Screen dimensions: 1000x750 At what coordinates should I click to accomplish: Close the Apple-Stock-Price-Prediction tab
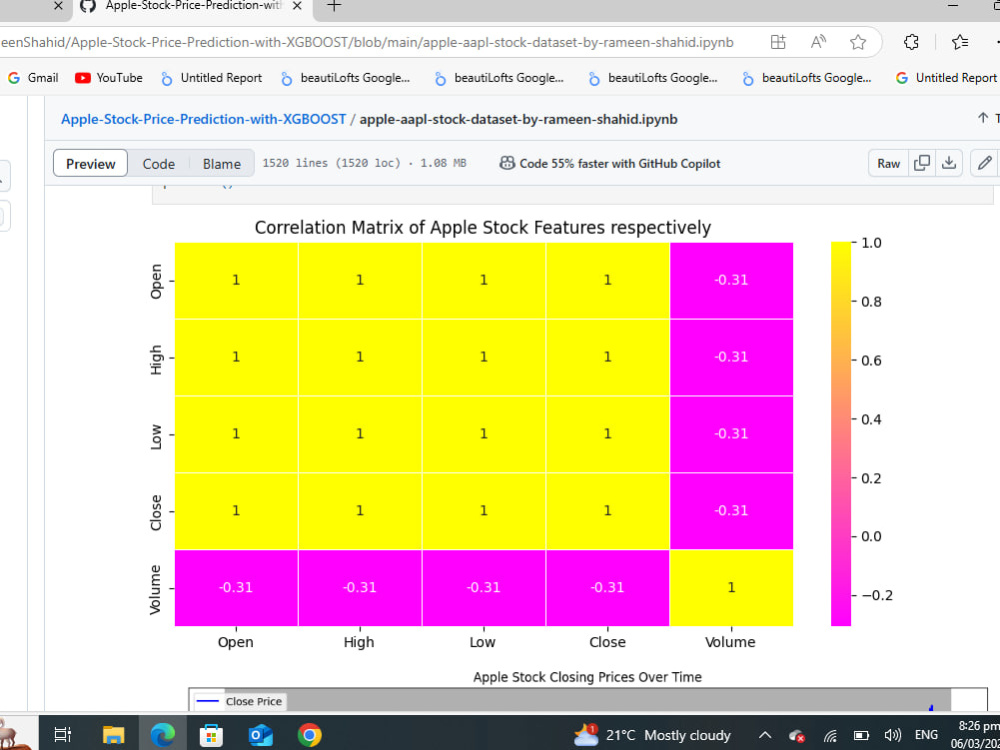(x=297, y=6)
